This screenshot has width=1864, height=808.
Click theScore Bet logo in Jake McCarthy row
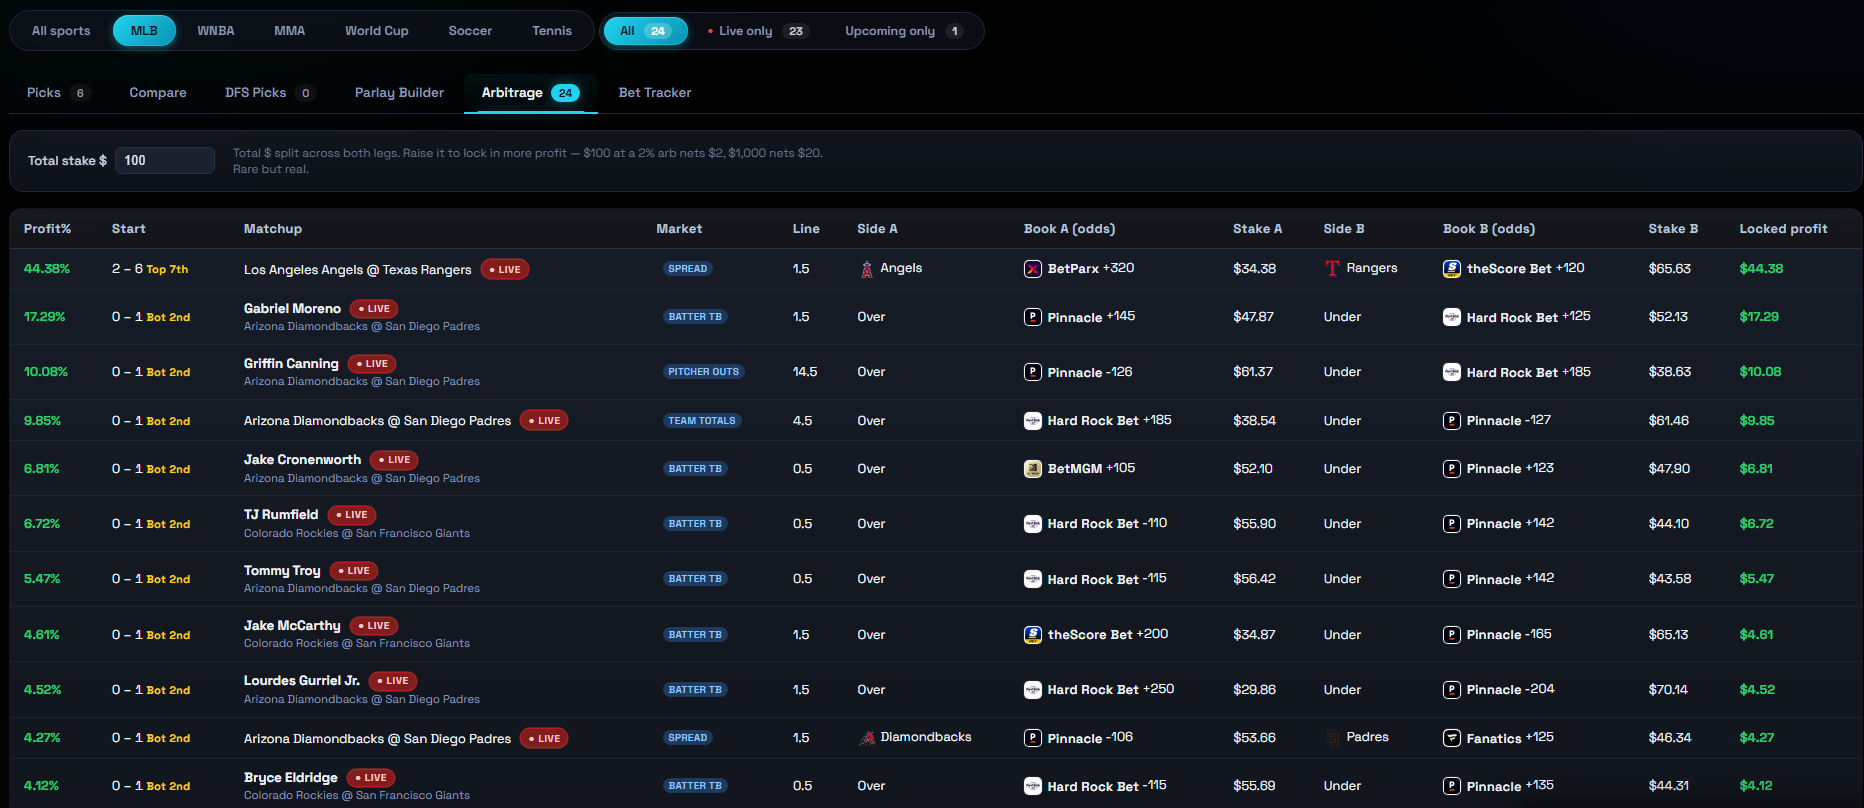[x=1033, y=635]
